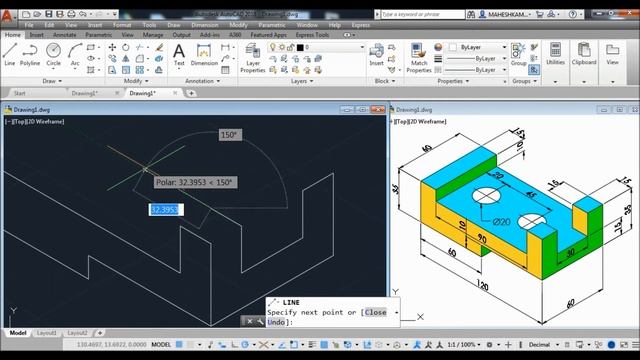Expand the Properties panel

pyautogui.click(x=453, y=81)
